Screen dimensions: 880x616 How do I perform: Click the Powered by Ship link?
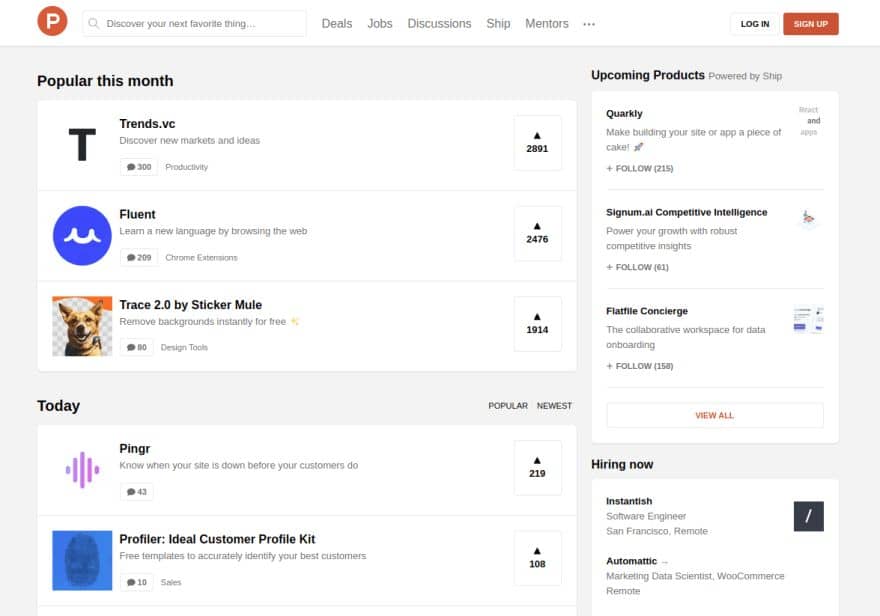point(745,76)
